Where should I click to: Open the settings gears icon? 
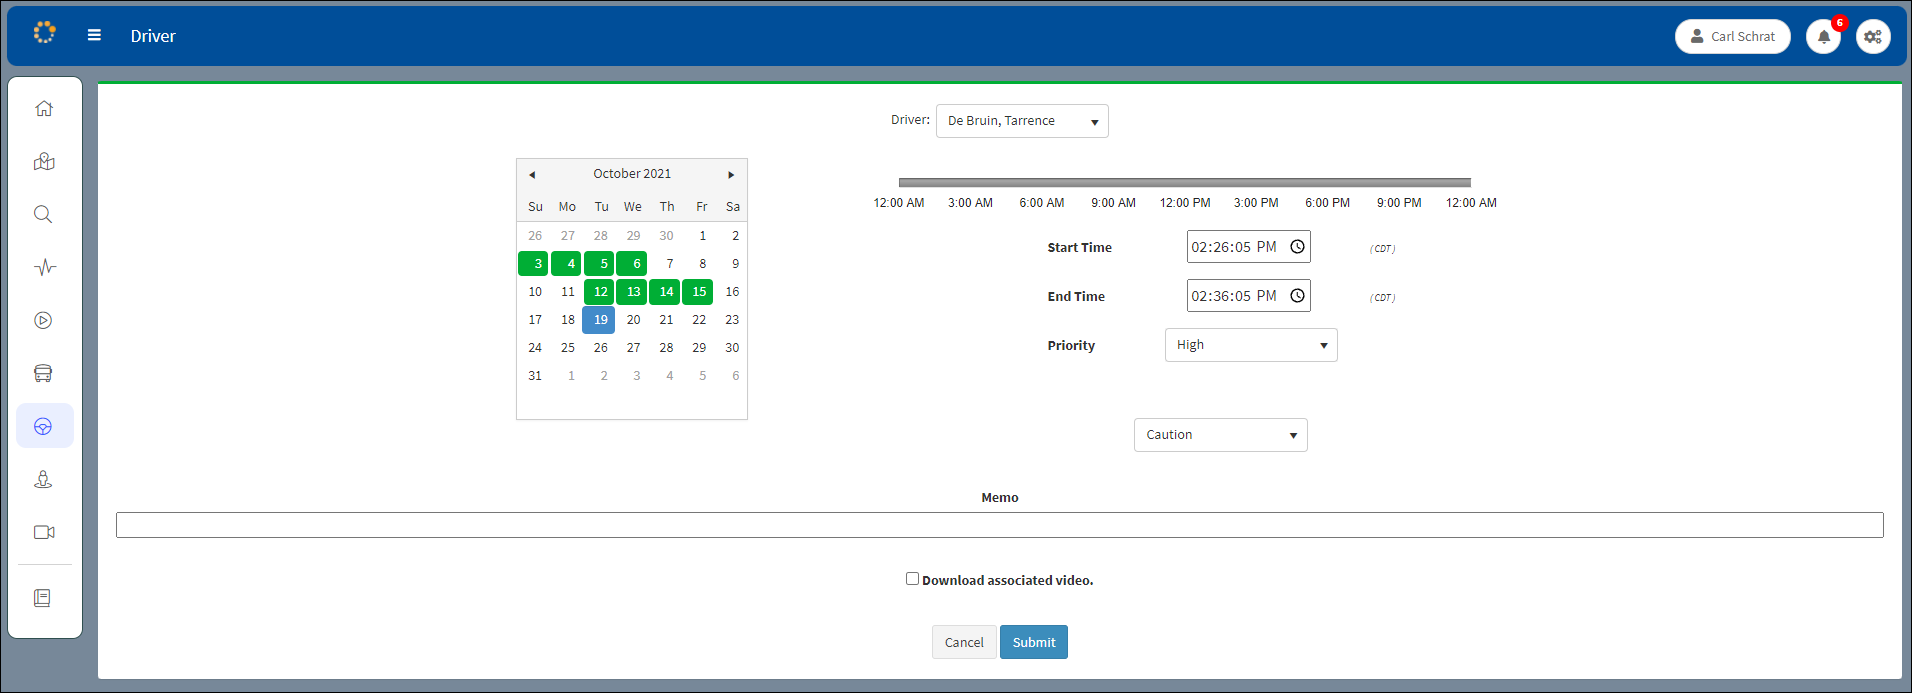tap(1873, 37)
